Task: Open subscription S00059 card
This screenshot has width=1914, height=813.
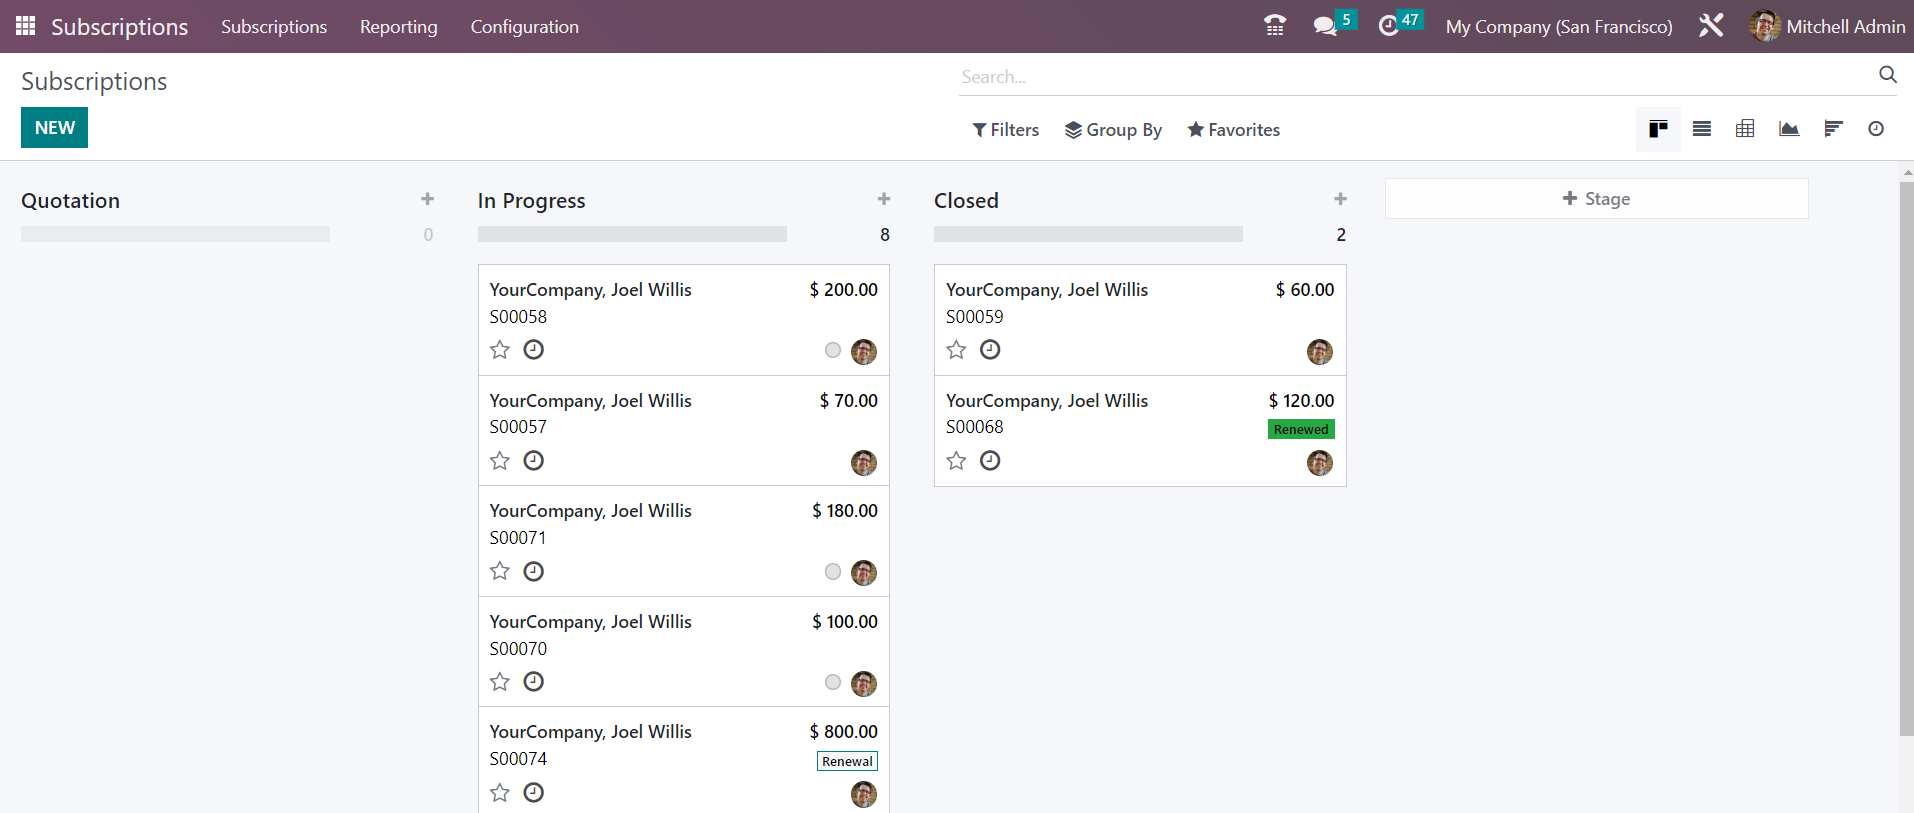Action: point(1140,320)
